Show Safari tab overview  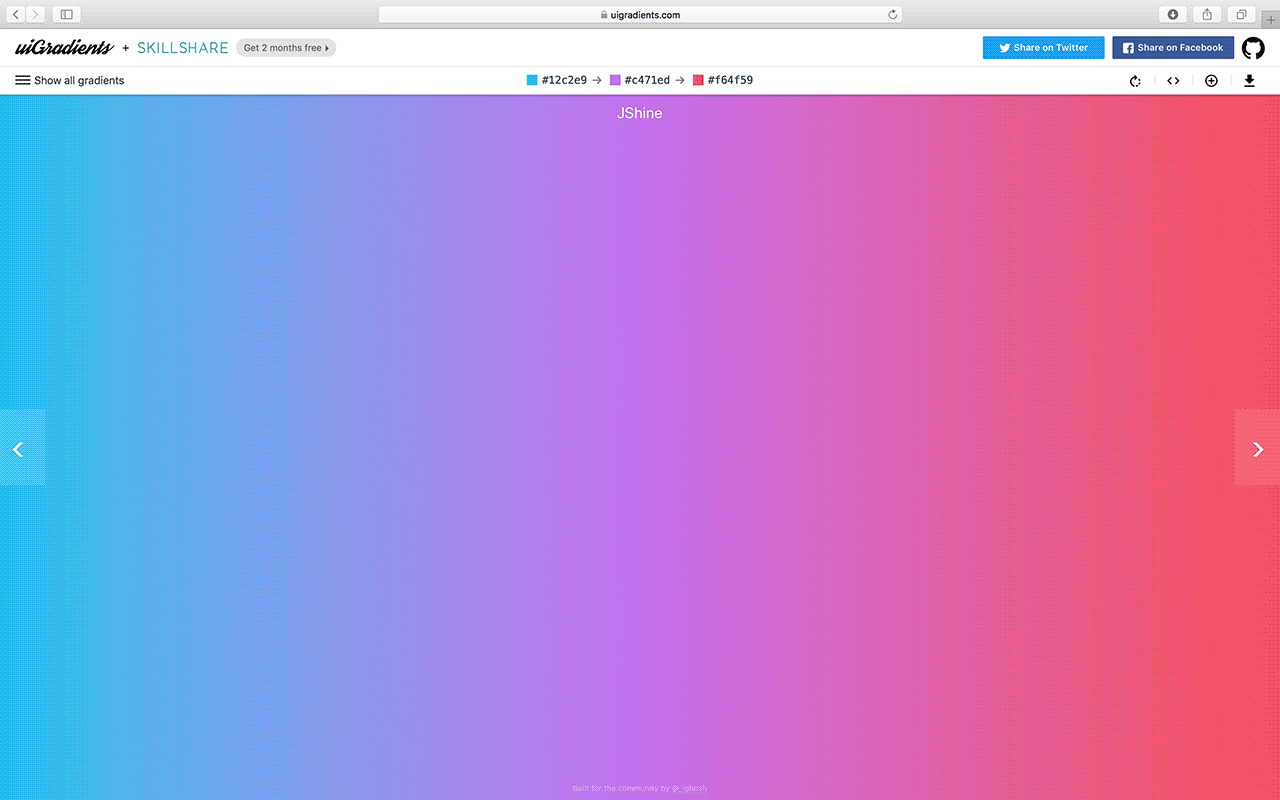(x=1241, y=15)
